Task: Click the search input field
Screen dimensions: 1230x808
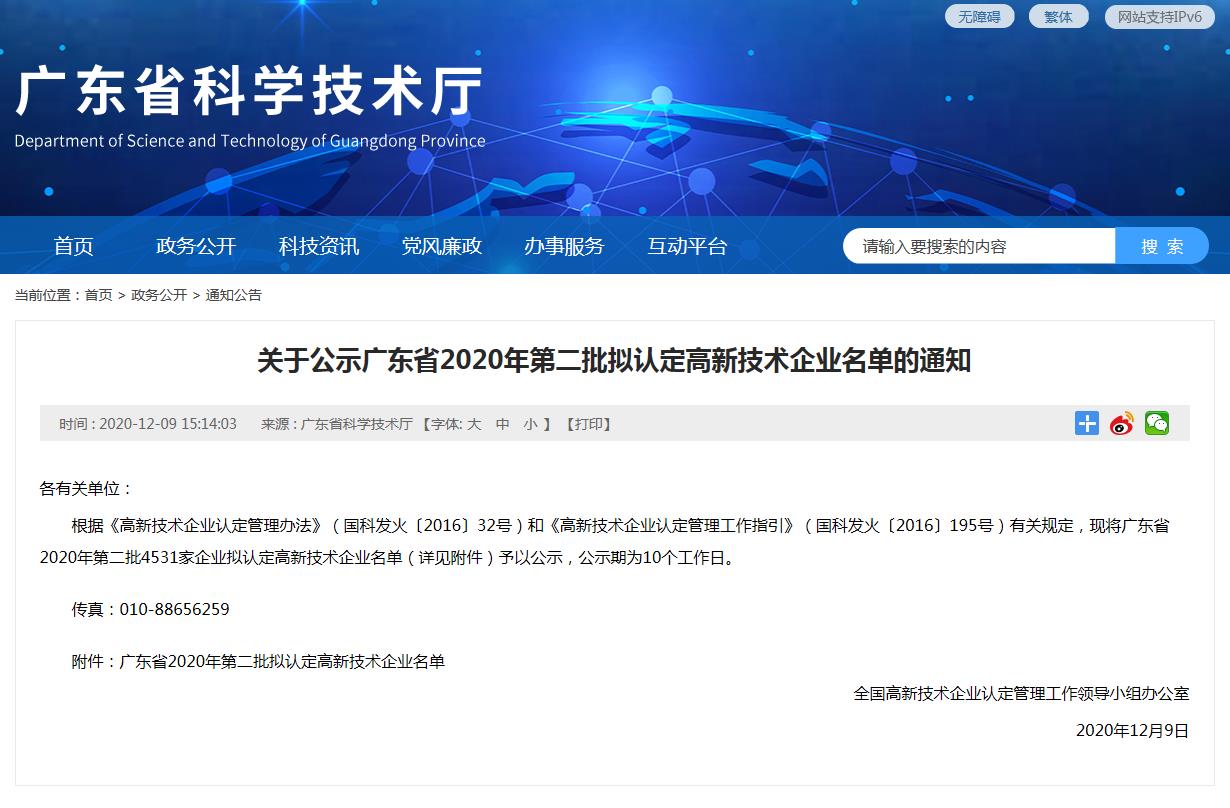Action: (980, 245)
